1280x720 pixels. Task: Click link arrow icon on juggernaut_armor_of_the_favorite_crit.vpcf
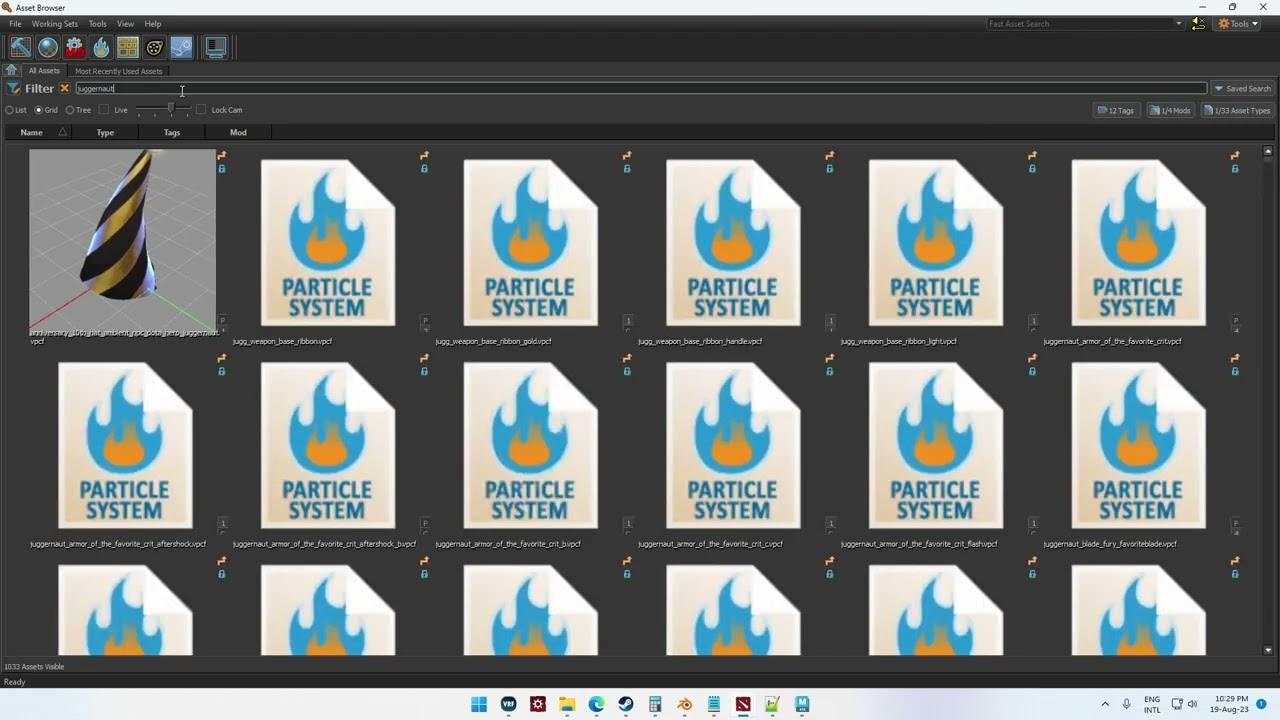tap(1235, 155)
